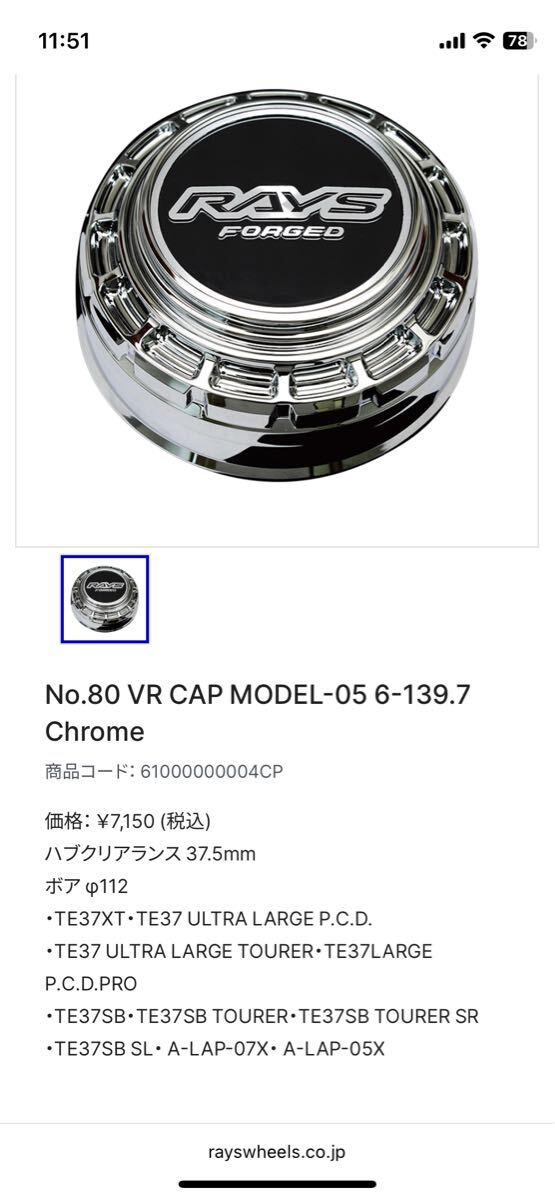Tap the word Chrome in product title

point(95,731)
